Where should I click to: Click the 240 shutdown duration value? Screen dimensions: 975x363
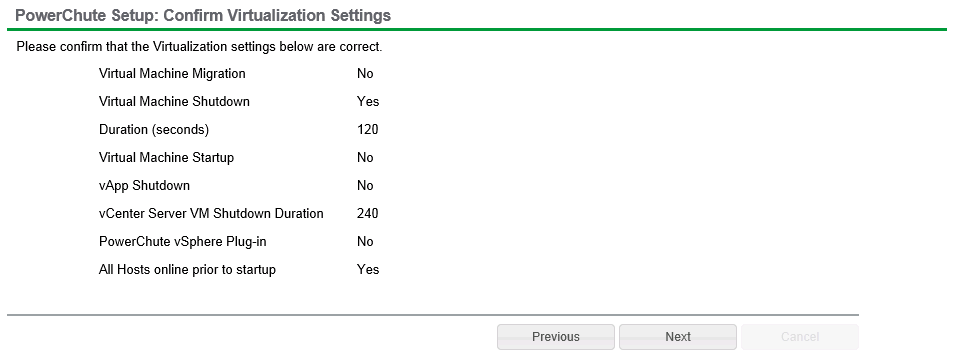[x=367, y=213]
